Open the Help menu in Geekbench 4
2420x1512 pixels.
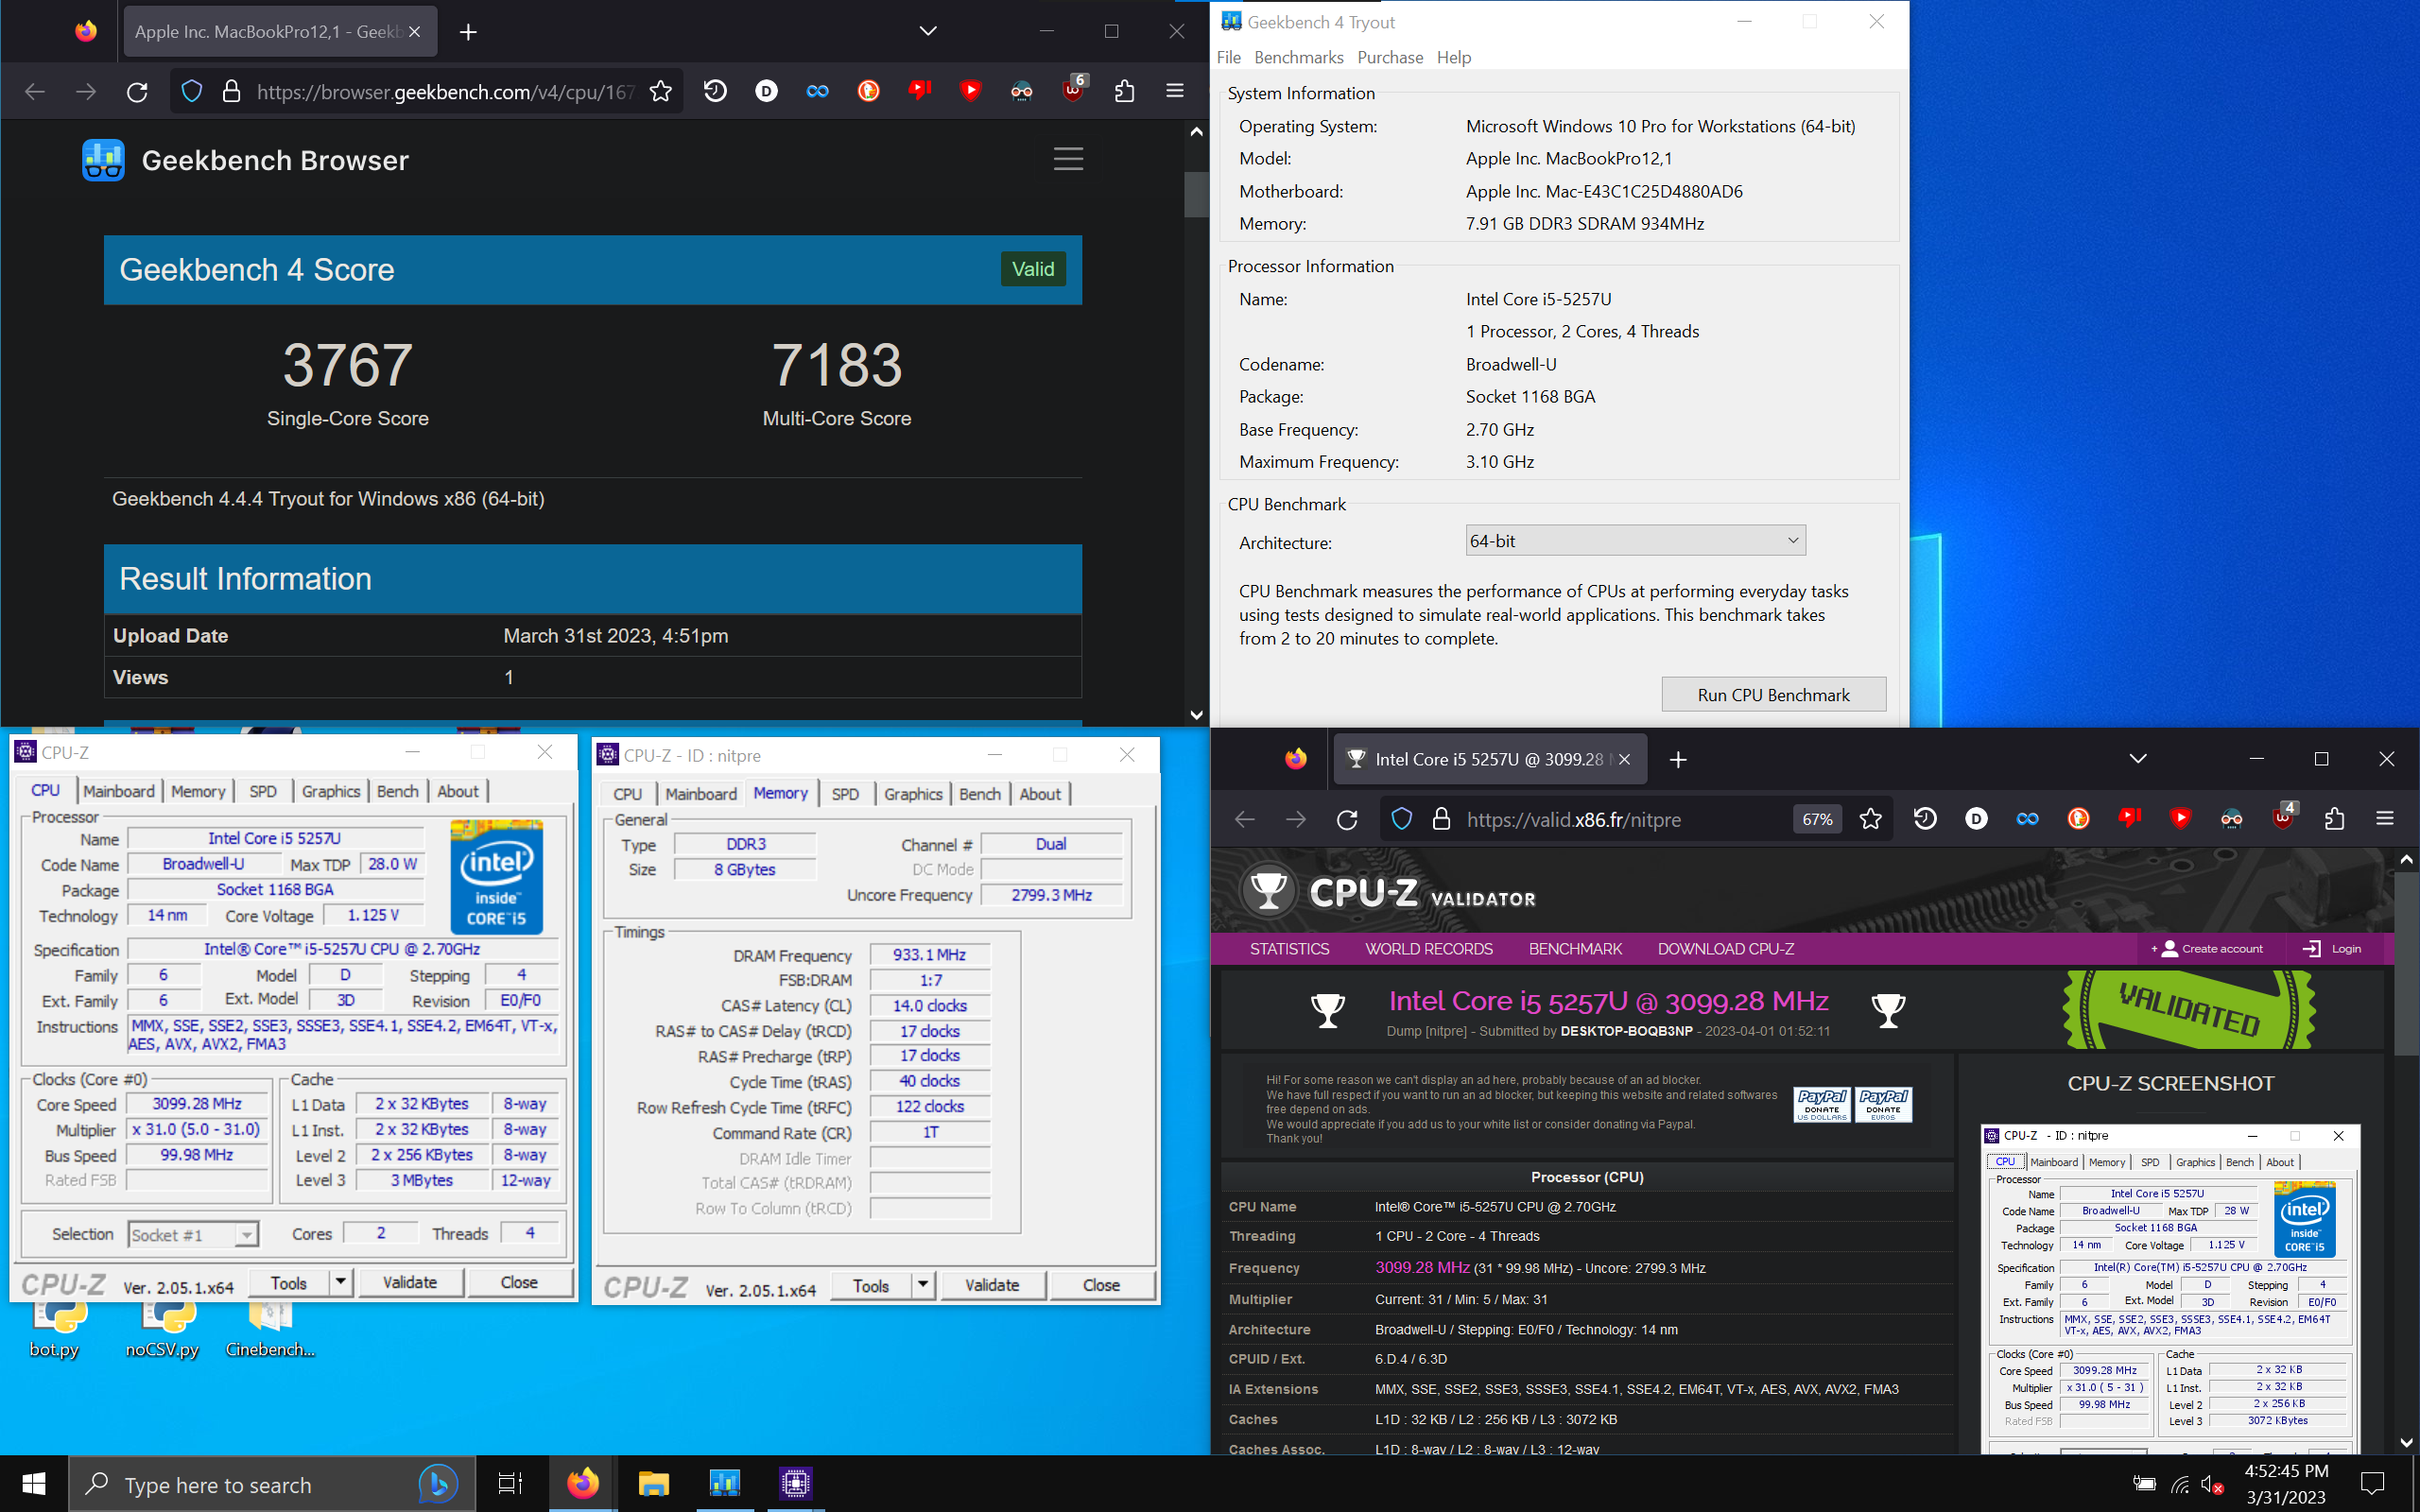1453,57
